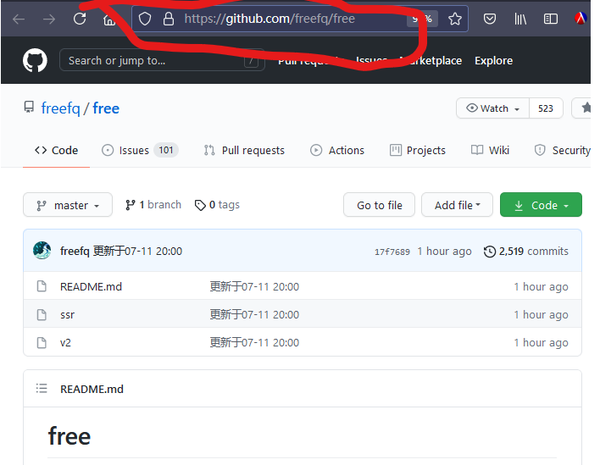Open the README.md file
The width and height of the screenshot is (600, 465).
click(91, 286)
